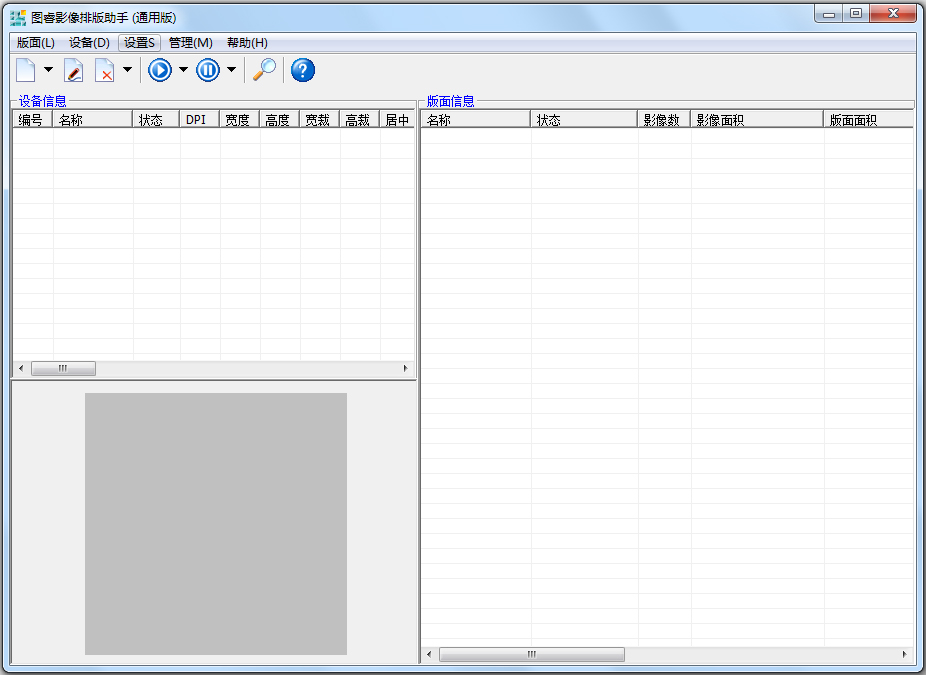Screen dimensions: 926x675
Task: Expand the dropdown arrow beside delete icon
Action: (128, 70)
